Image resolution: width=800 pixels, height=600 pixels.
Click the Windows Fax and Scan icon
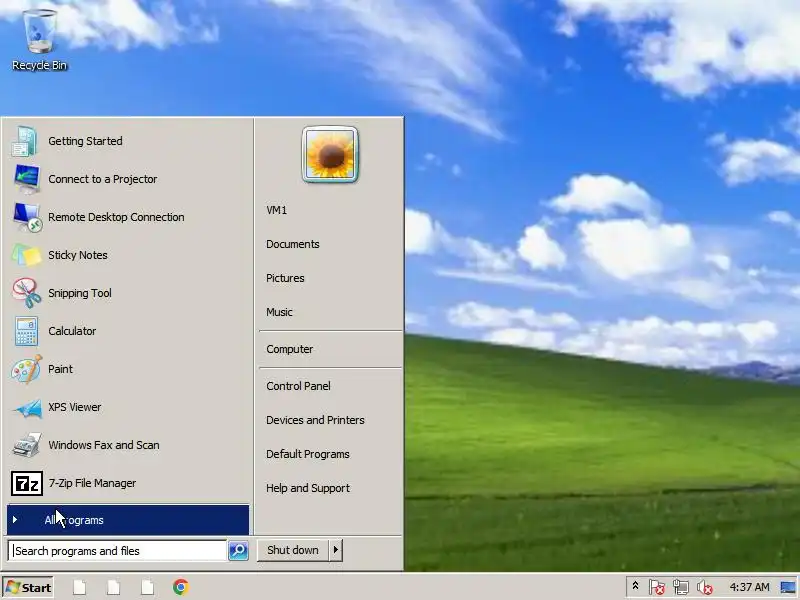tap(27, 445)
